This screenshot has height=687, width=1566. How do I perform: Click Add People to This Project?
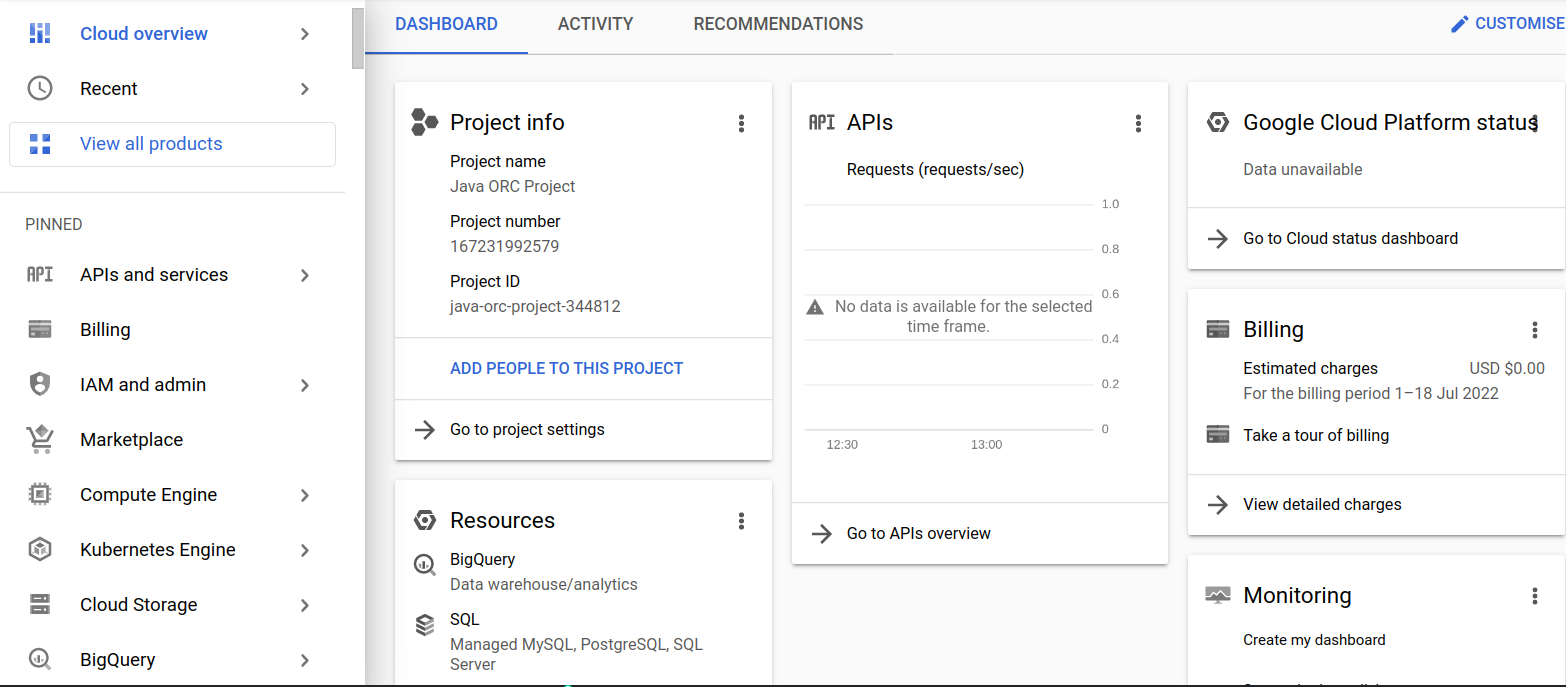(x=566, y=368)
